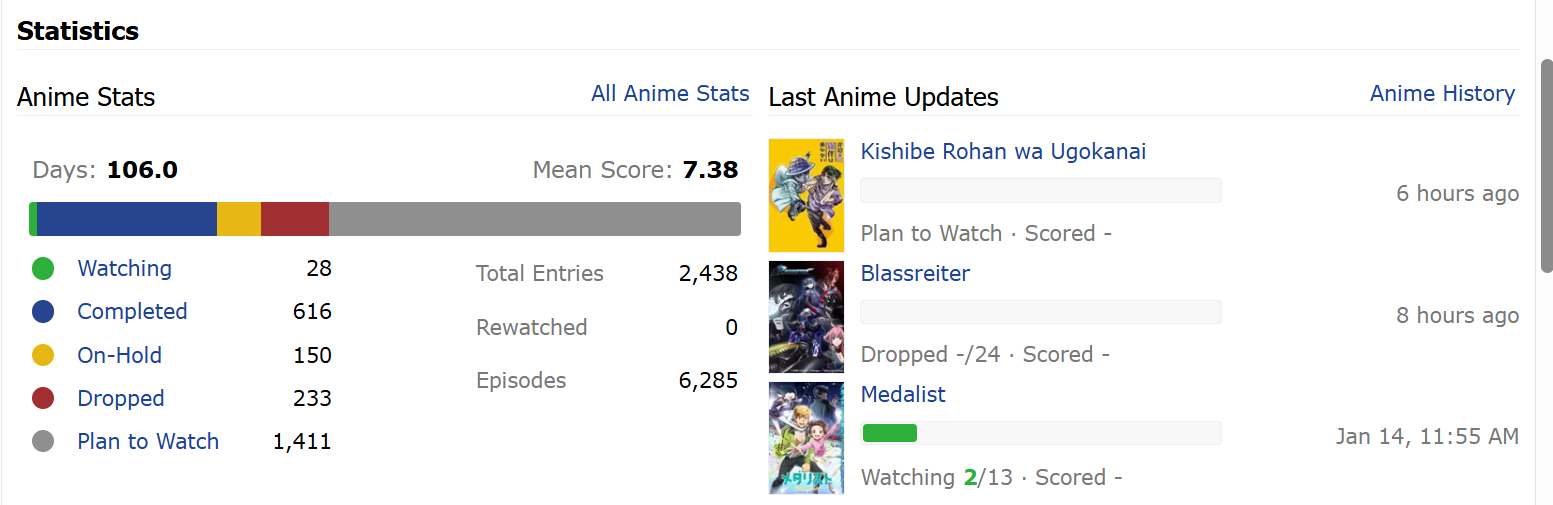Screen dimensions: 1553x505
Task: Click the green Watching status dot
Action: 43,269
